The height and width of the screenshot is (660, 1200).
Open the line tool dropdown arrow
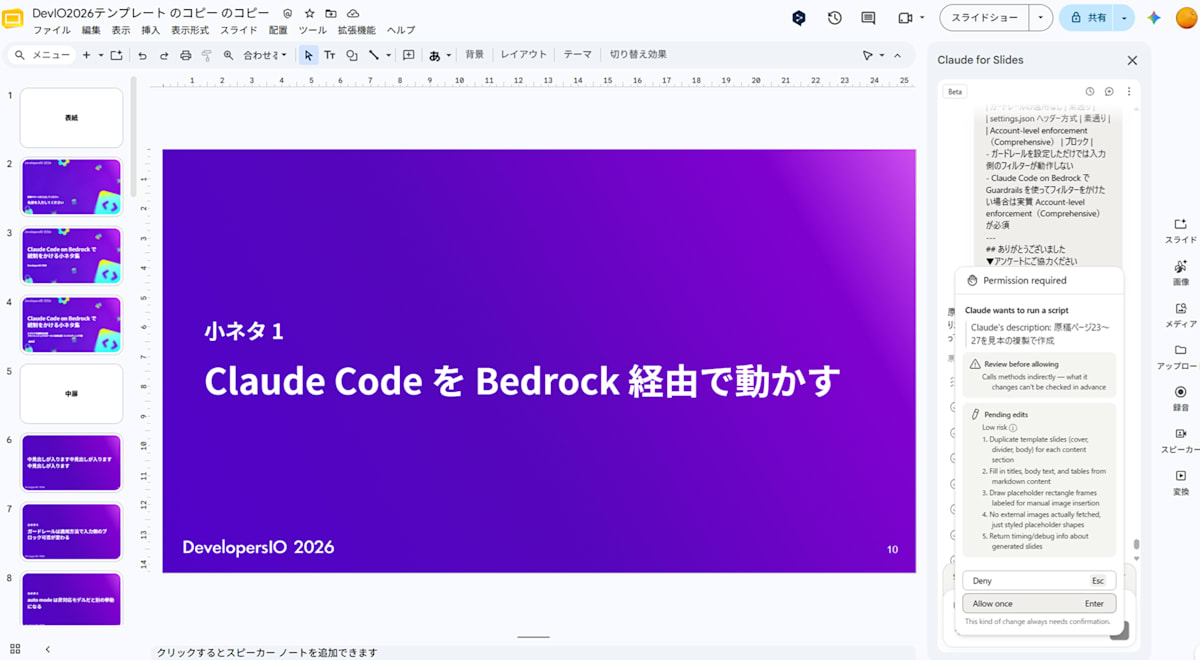[x=388, y=55]
